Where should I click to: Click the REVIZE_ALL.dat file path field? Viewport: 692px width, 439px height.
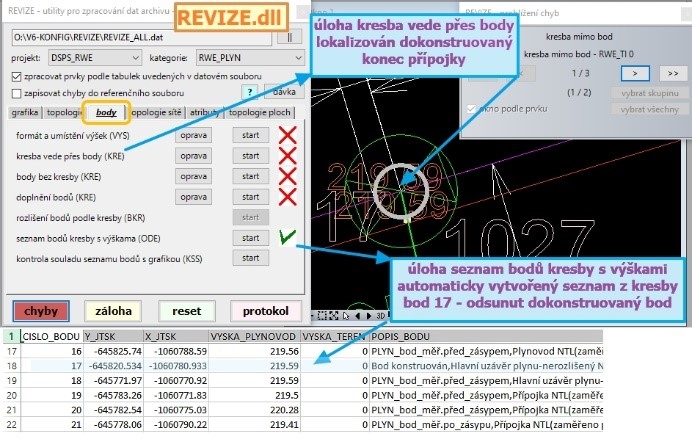[x=141, y=38]
